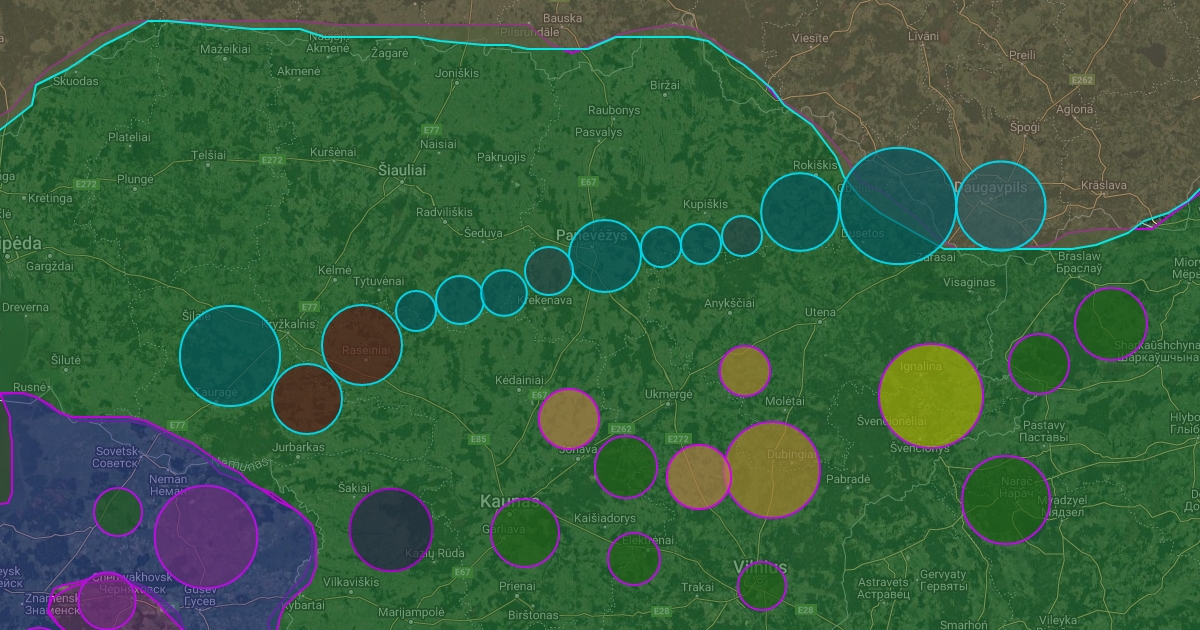The image size is (1200, 630).
Task: Select the tan circle above Jonava
Action: (569, 418)
